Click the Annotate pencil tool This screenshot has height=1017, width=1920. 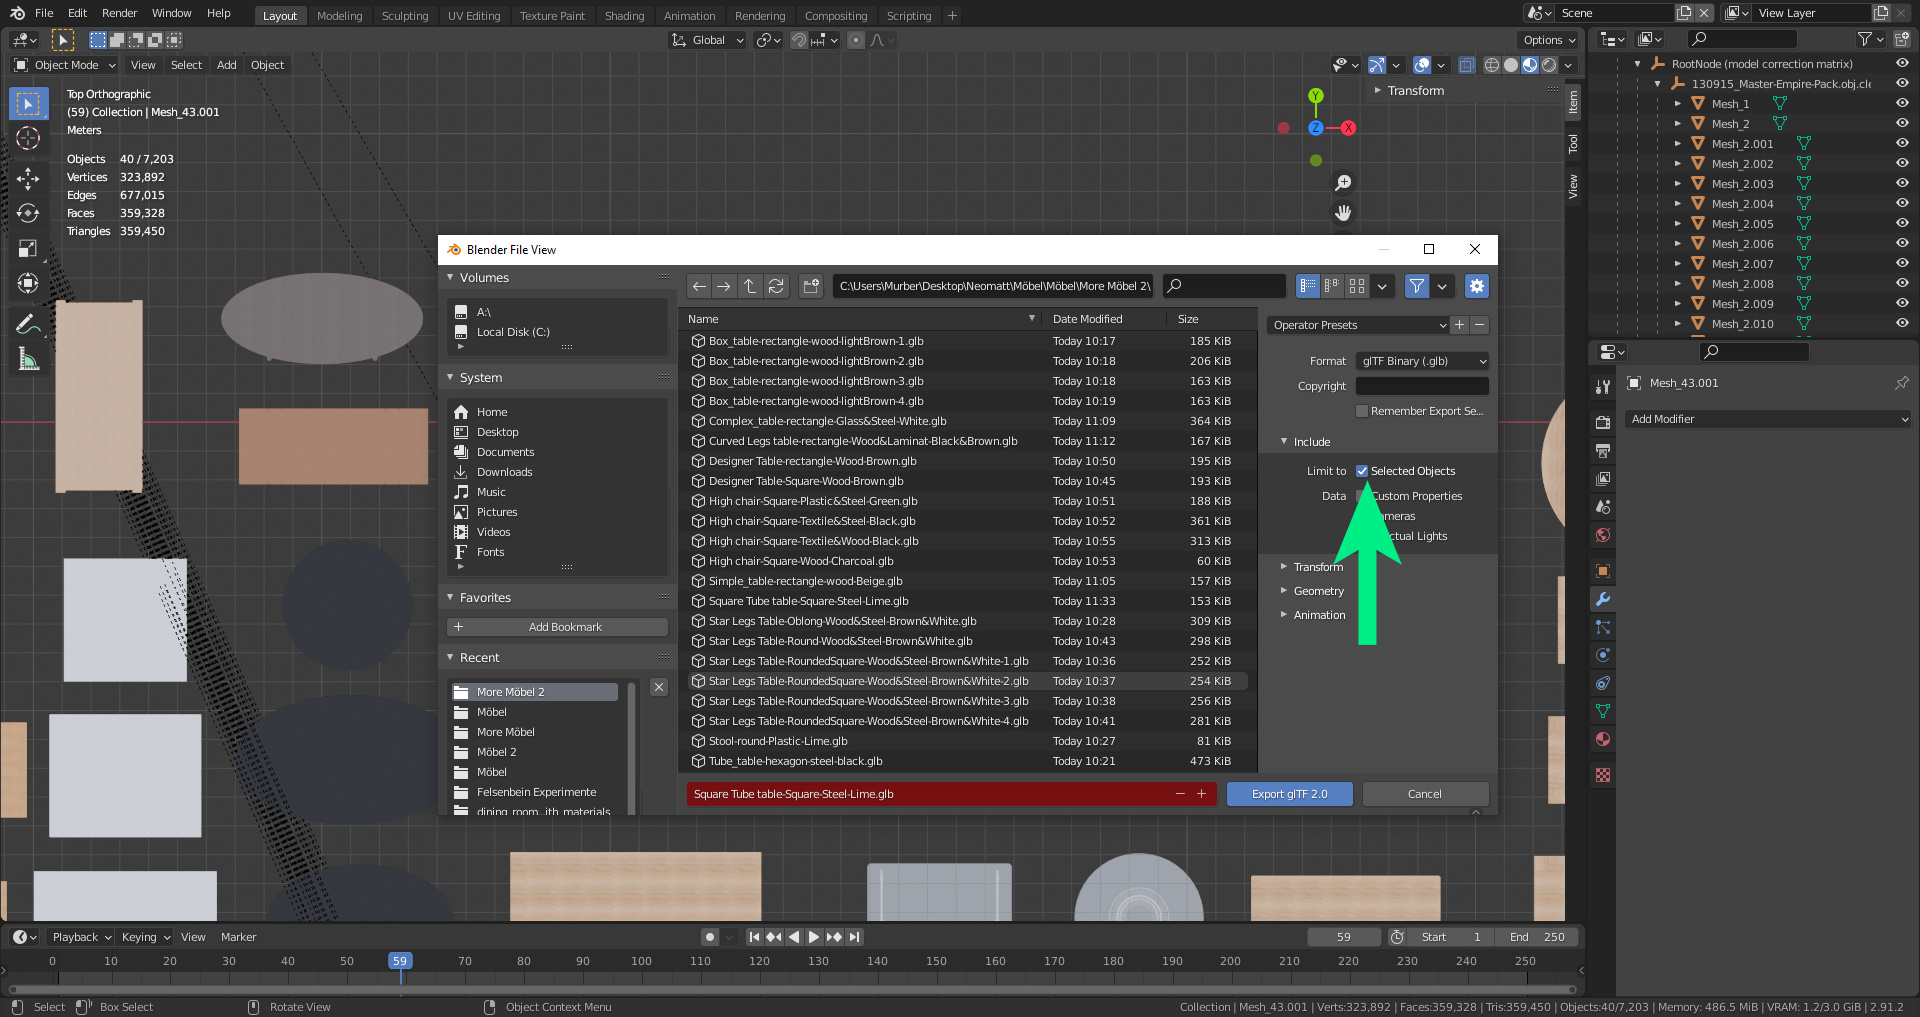pyautogui.click(x=28, y=324)
